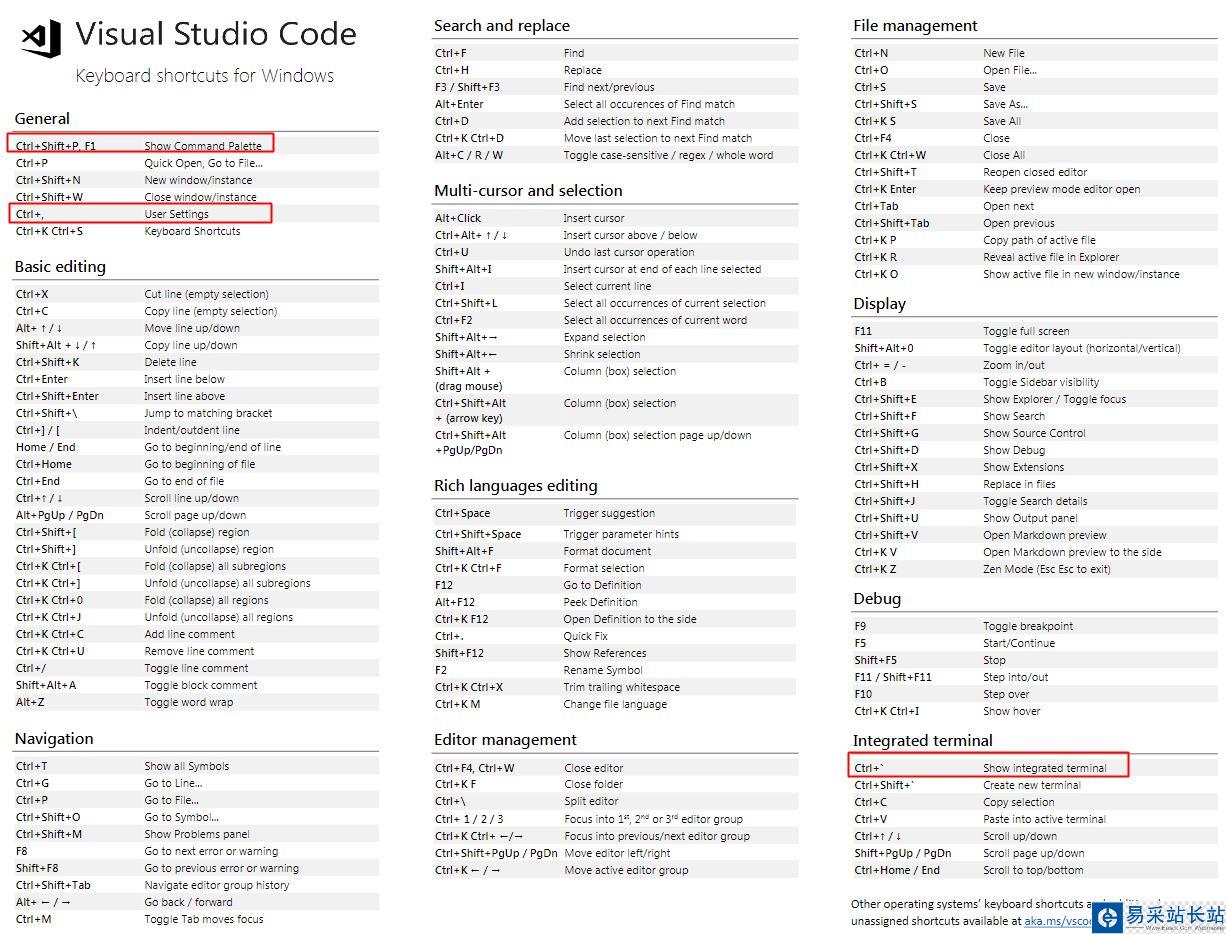The image size is (1226, 934).
Task: Click 'Jump to matching bracket' entry
Action: coord(208,413)
